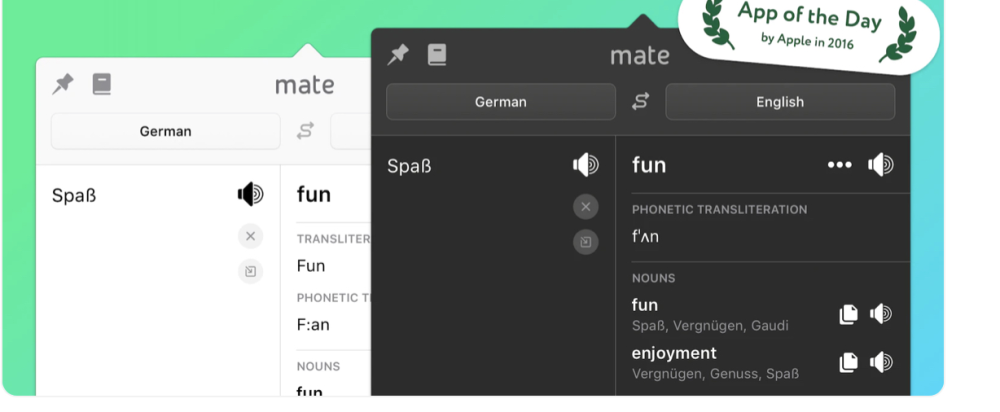1000x412 pixels.
Task: Click the Spaß input text in light window
Action: point(74,195)
